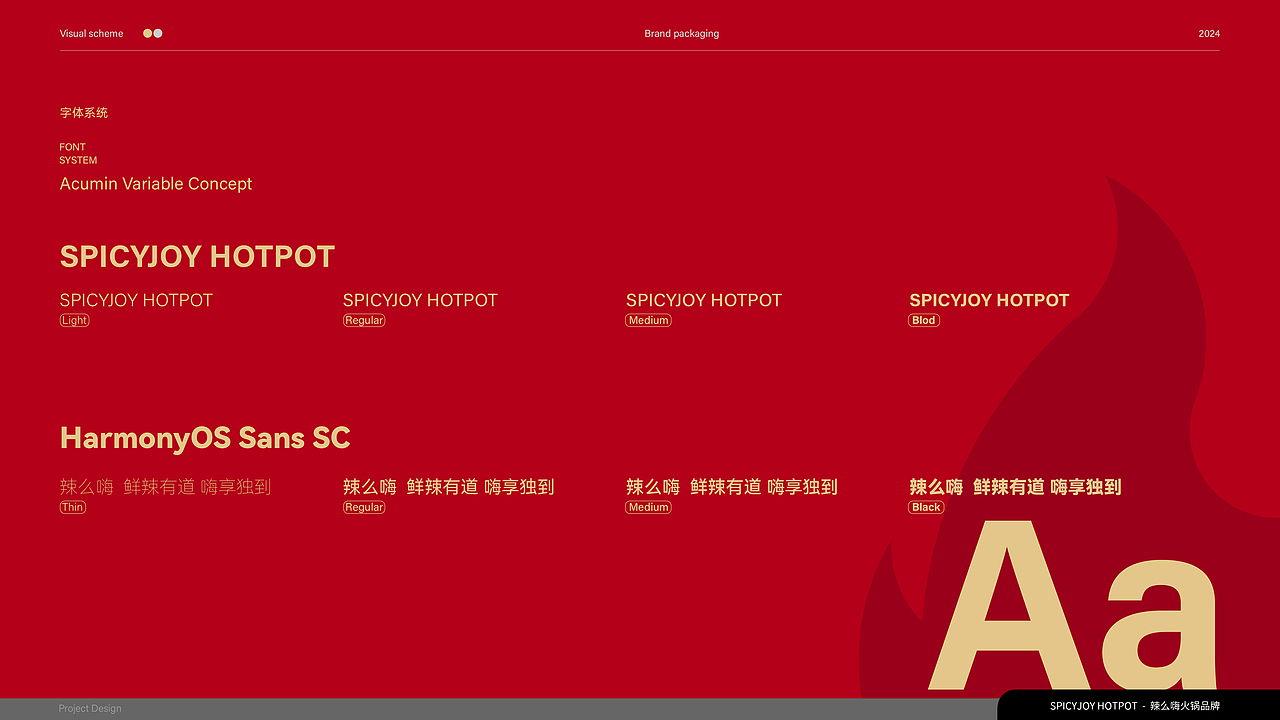Click Chinese slogan above HarmonyOS Regular tag
1280x720 pixels.
pyautogui.click(x=448, y=487)
